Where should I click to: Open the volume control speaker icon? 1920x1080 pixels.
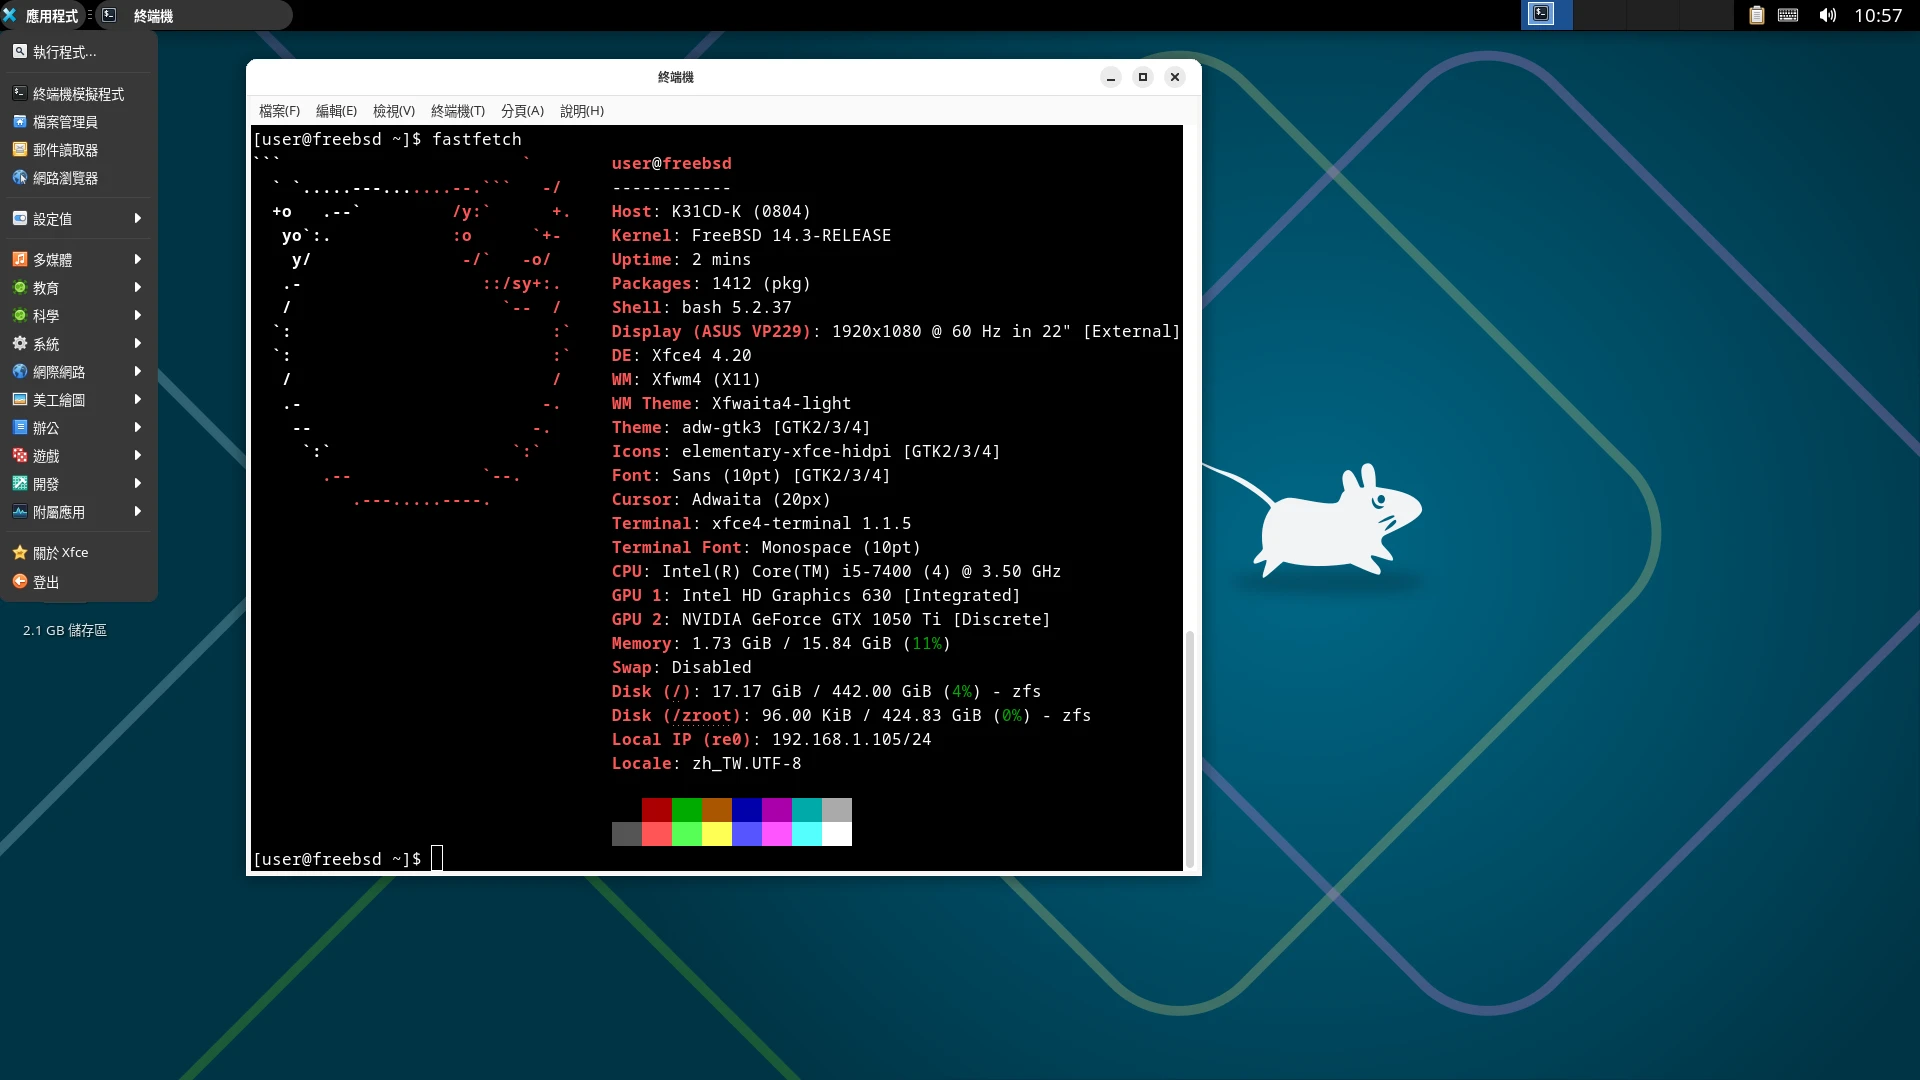coord(1827,15)
